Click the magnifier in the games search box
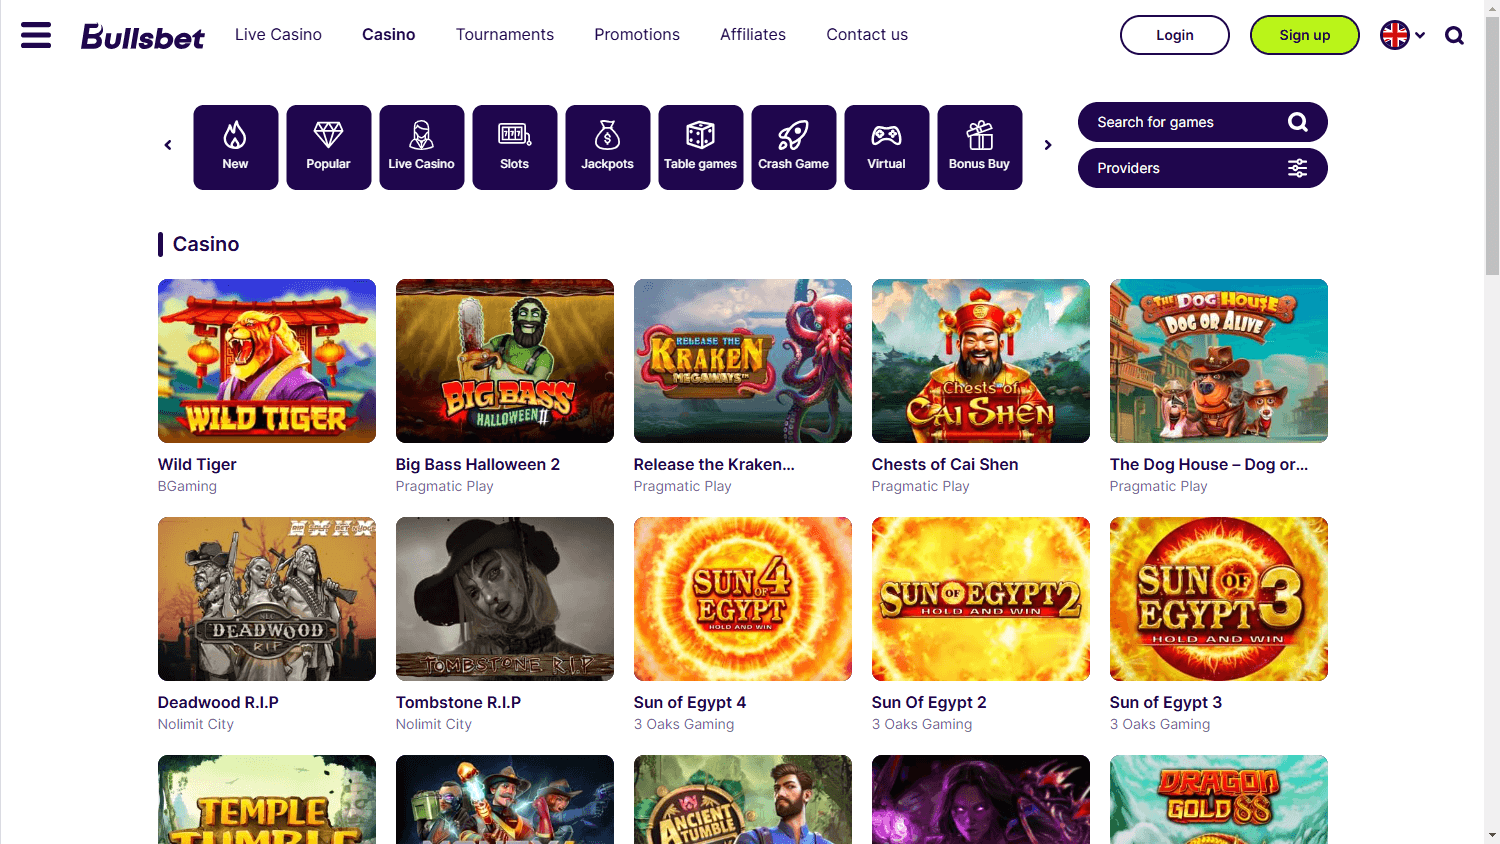Screen dimensions: 1500x844 point(1298,122)
